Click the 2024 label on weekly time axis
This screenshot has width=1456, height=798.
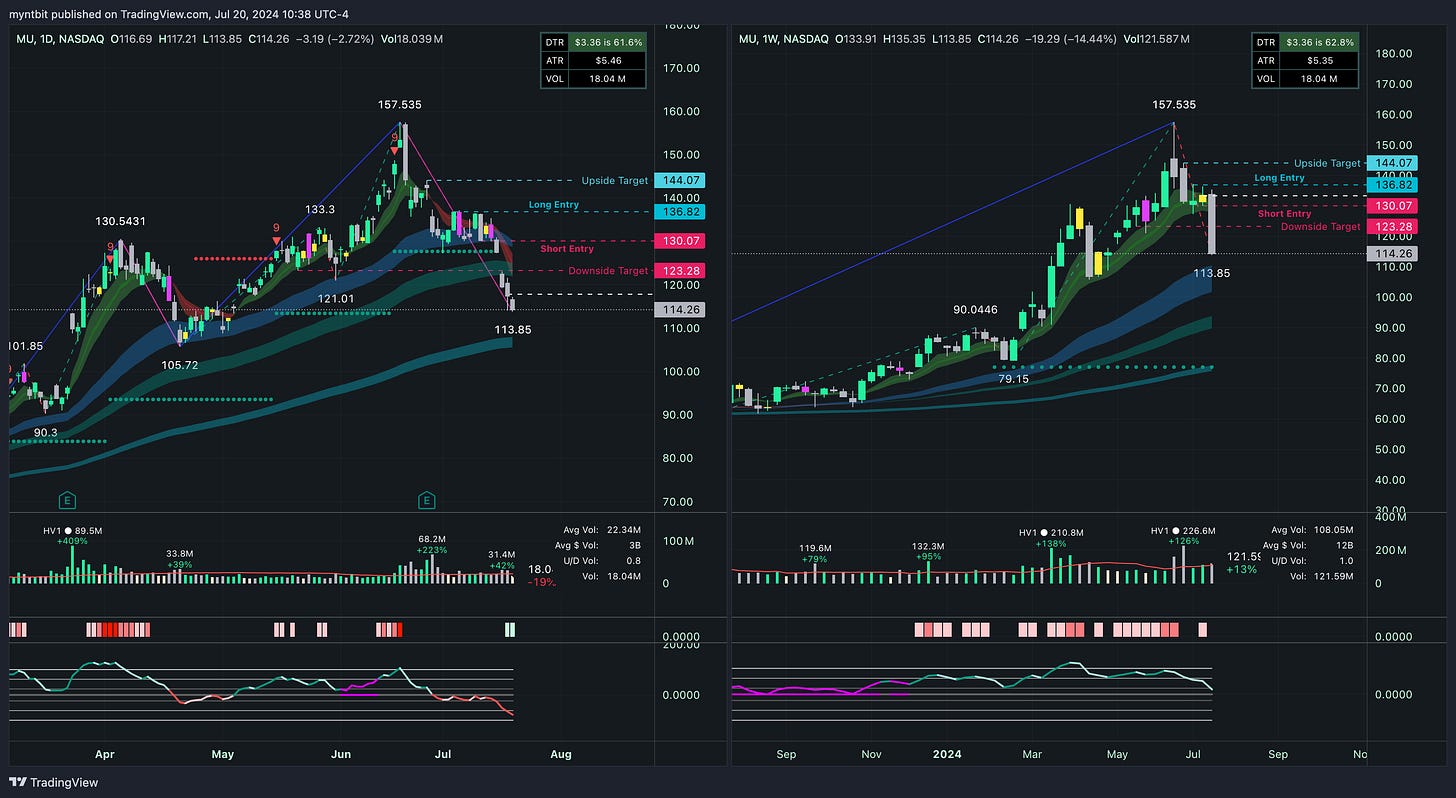point(946,754)
